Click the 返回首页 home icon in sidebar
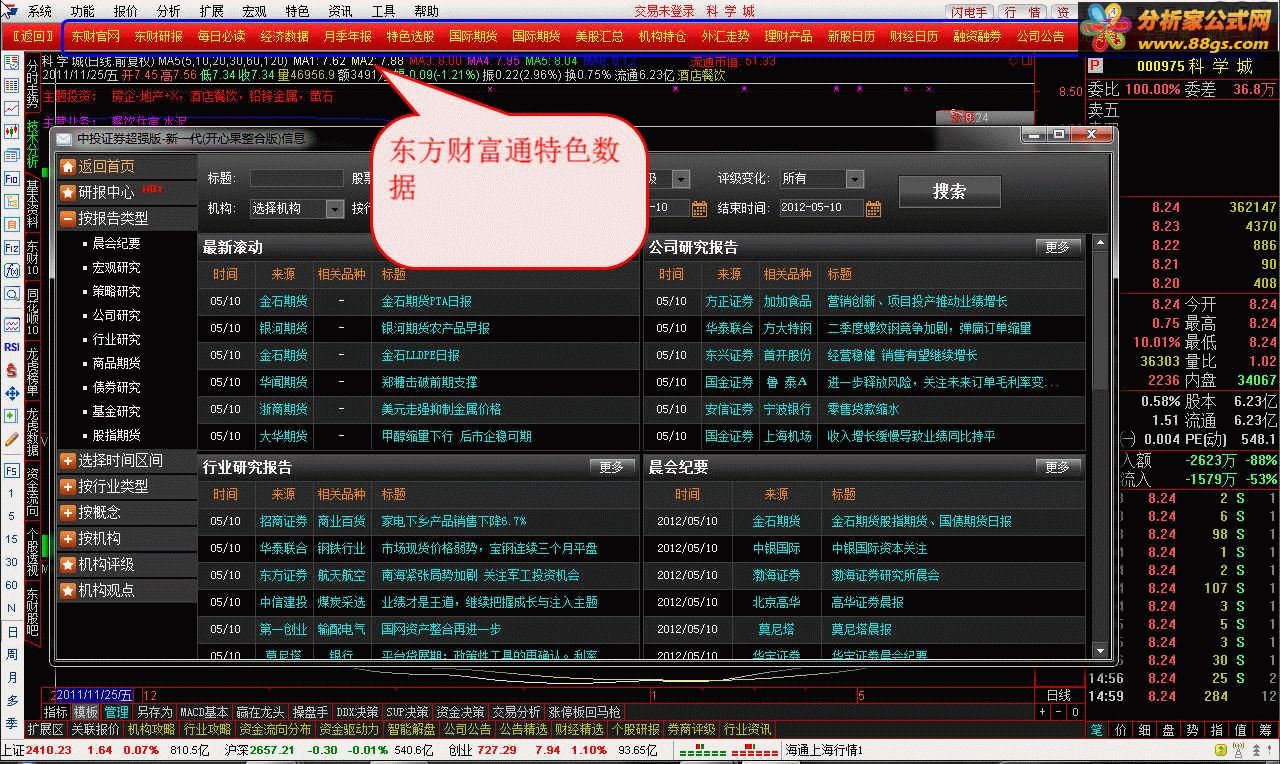Screen dimensions: 1280x764 click(x=68, y=167)
